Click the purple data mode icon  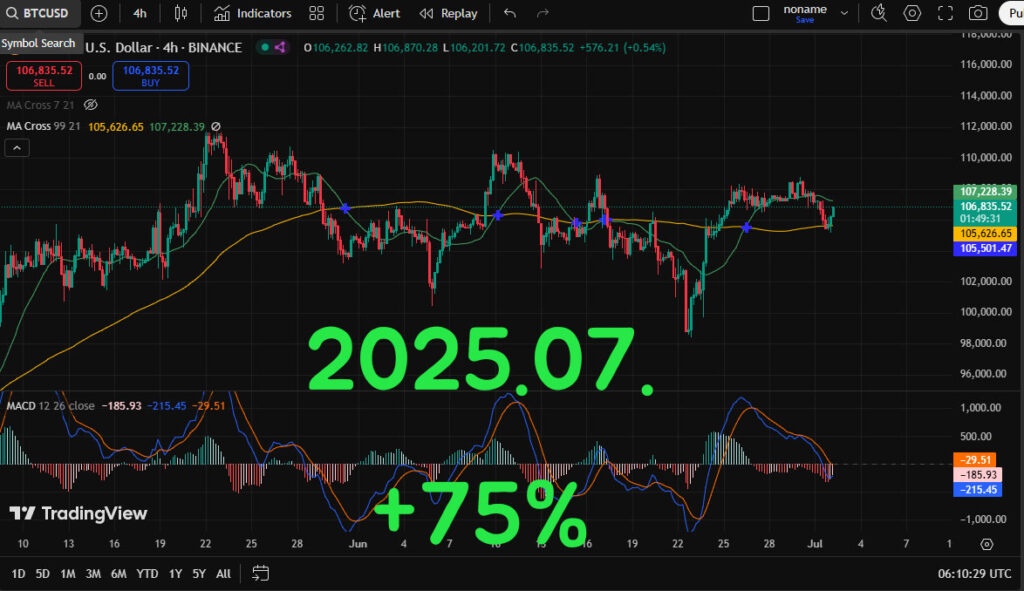(280, 47)
